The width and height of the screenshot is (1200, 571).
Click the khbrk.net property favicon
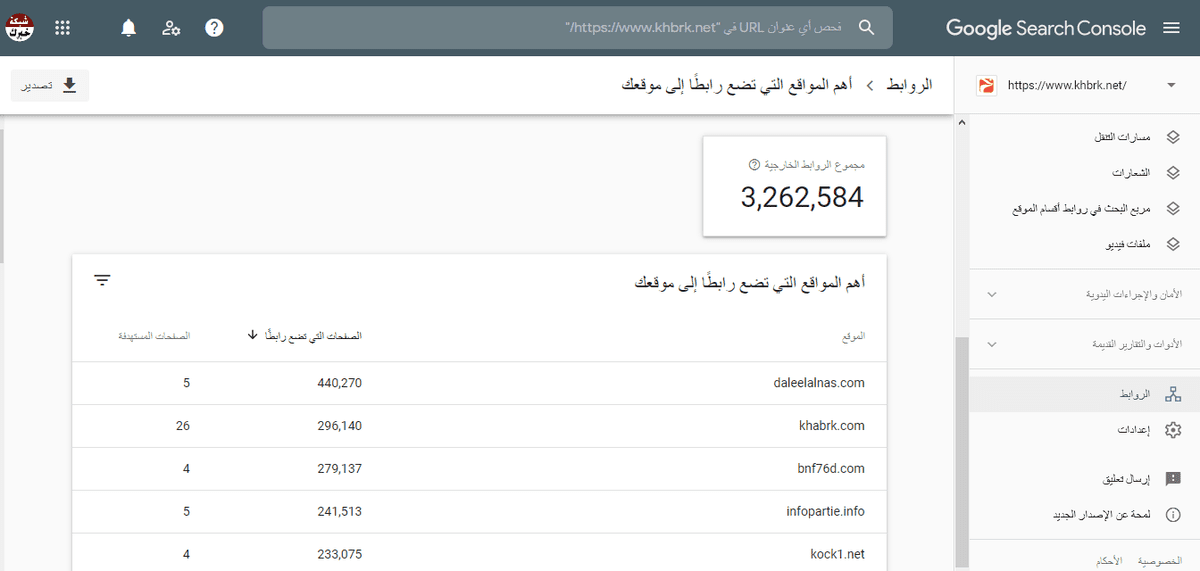coord(986,85)
